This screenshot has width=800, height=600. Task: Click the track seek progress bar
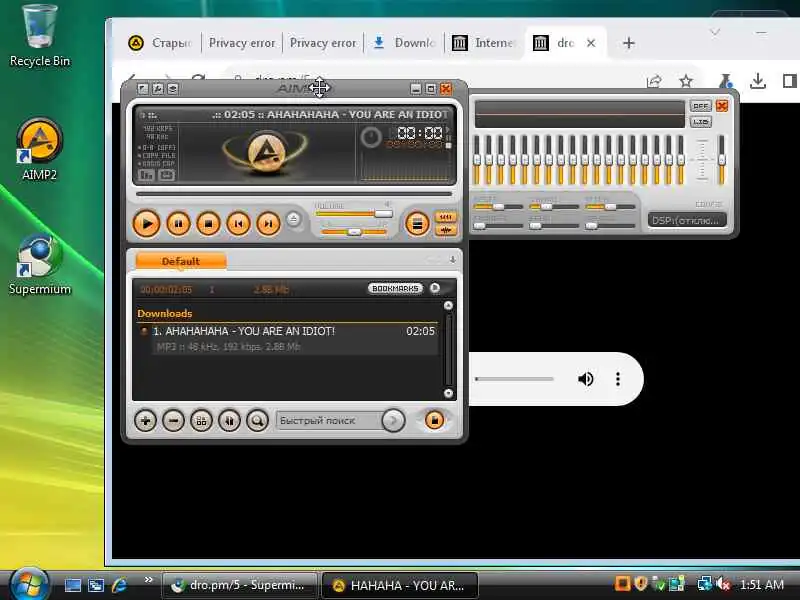coord(294,194)
